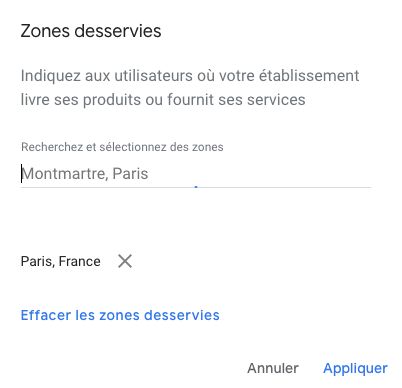Click the Zones desservies dialog title

(x=91, y=31)
